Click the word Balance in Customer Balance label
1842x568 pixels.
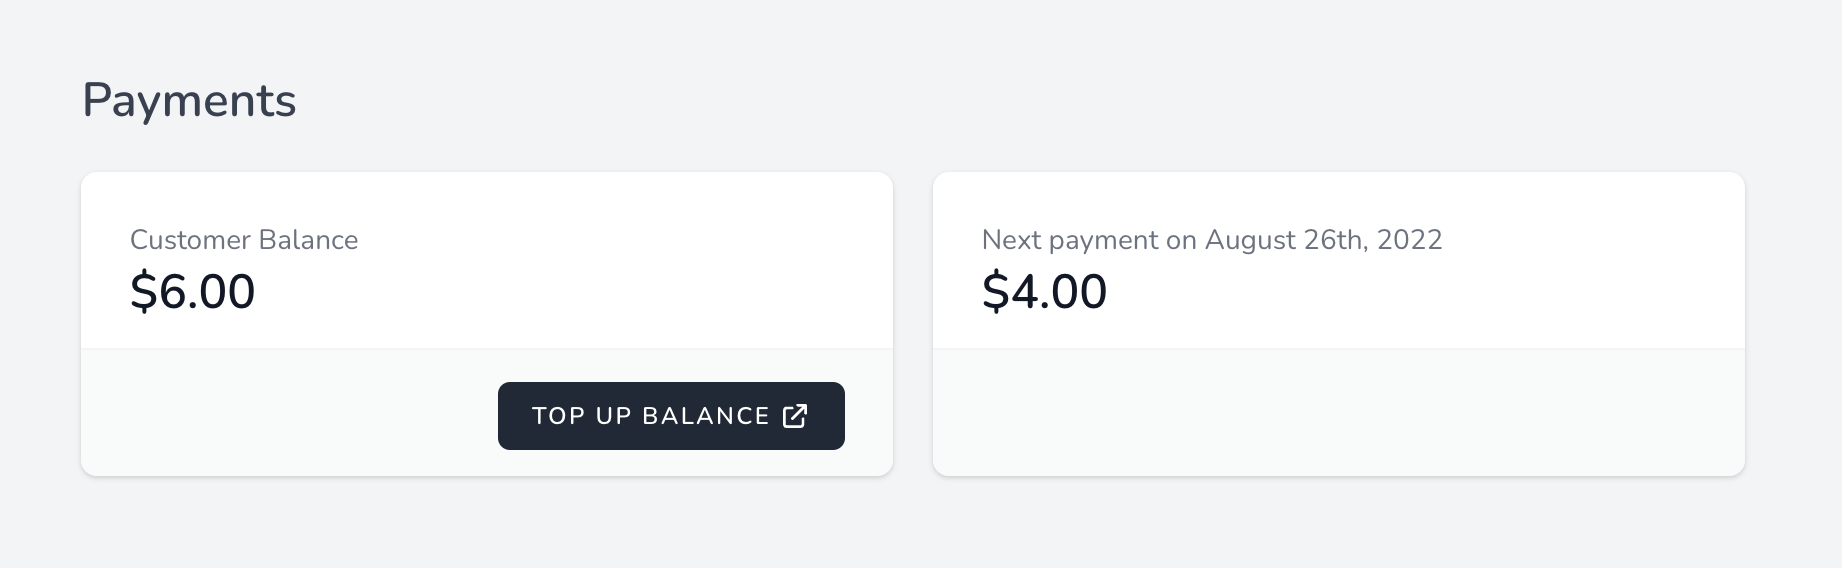pos(308,240)
